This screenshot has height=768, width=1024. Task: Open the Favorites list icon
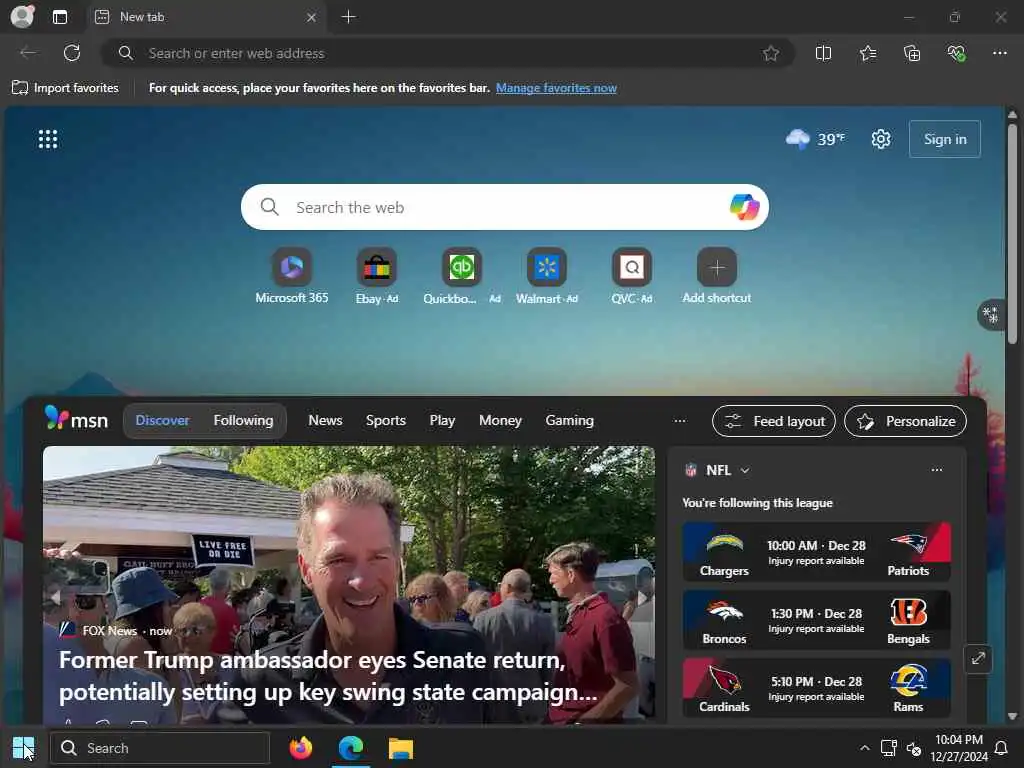pos(868,53)
